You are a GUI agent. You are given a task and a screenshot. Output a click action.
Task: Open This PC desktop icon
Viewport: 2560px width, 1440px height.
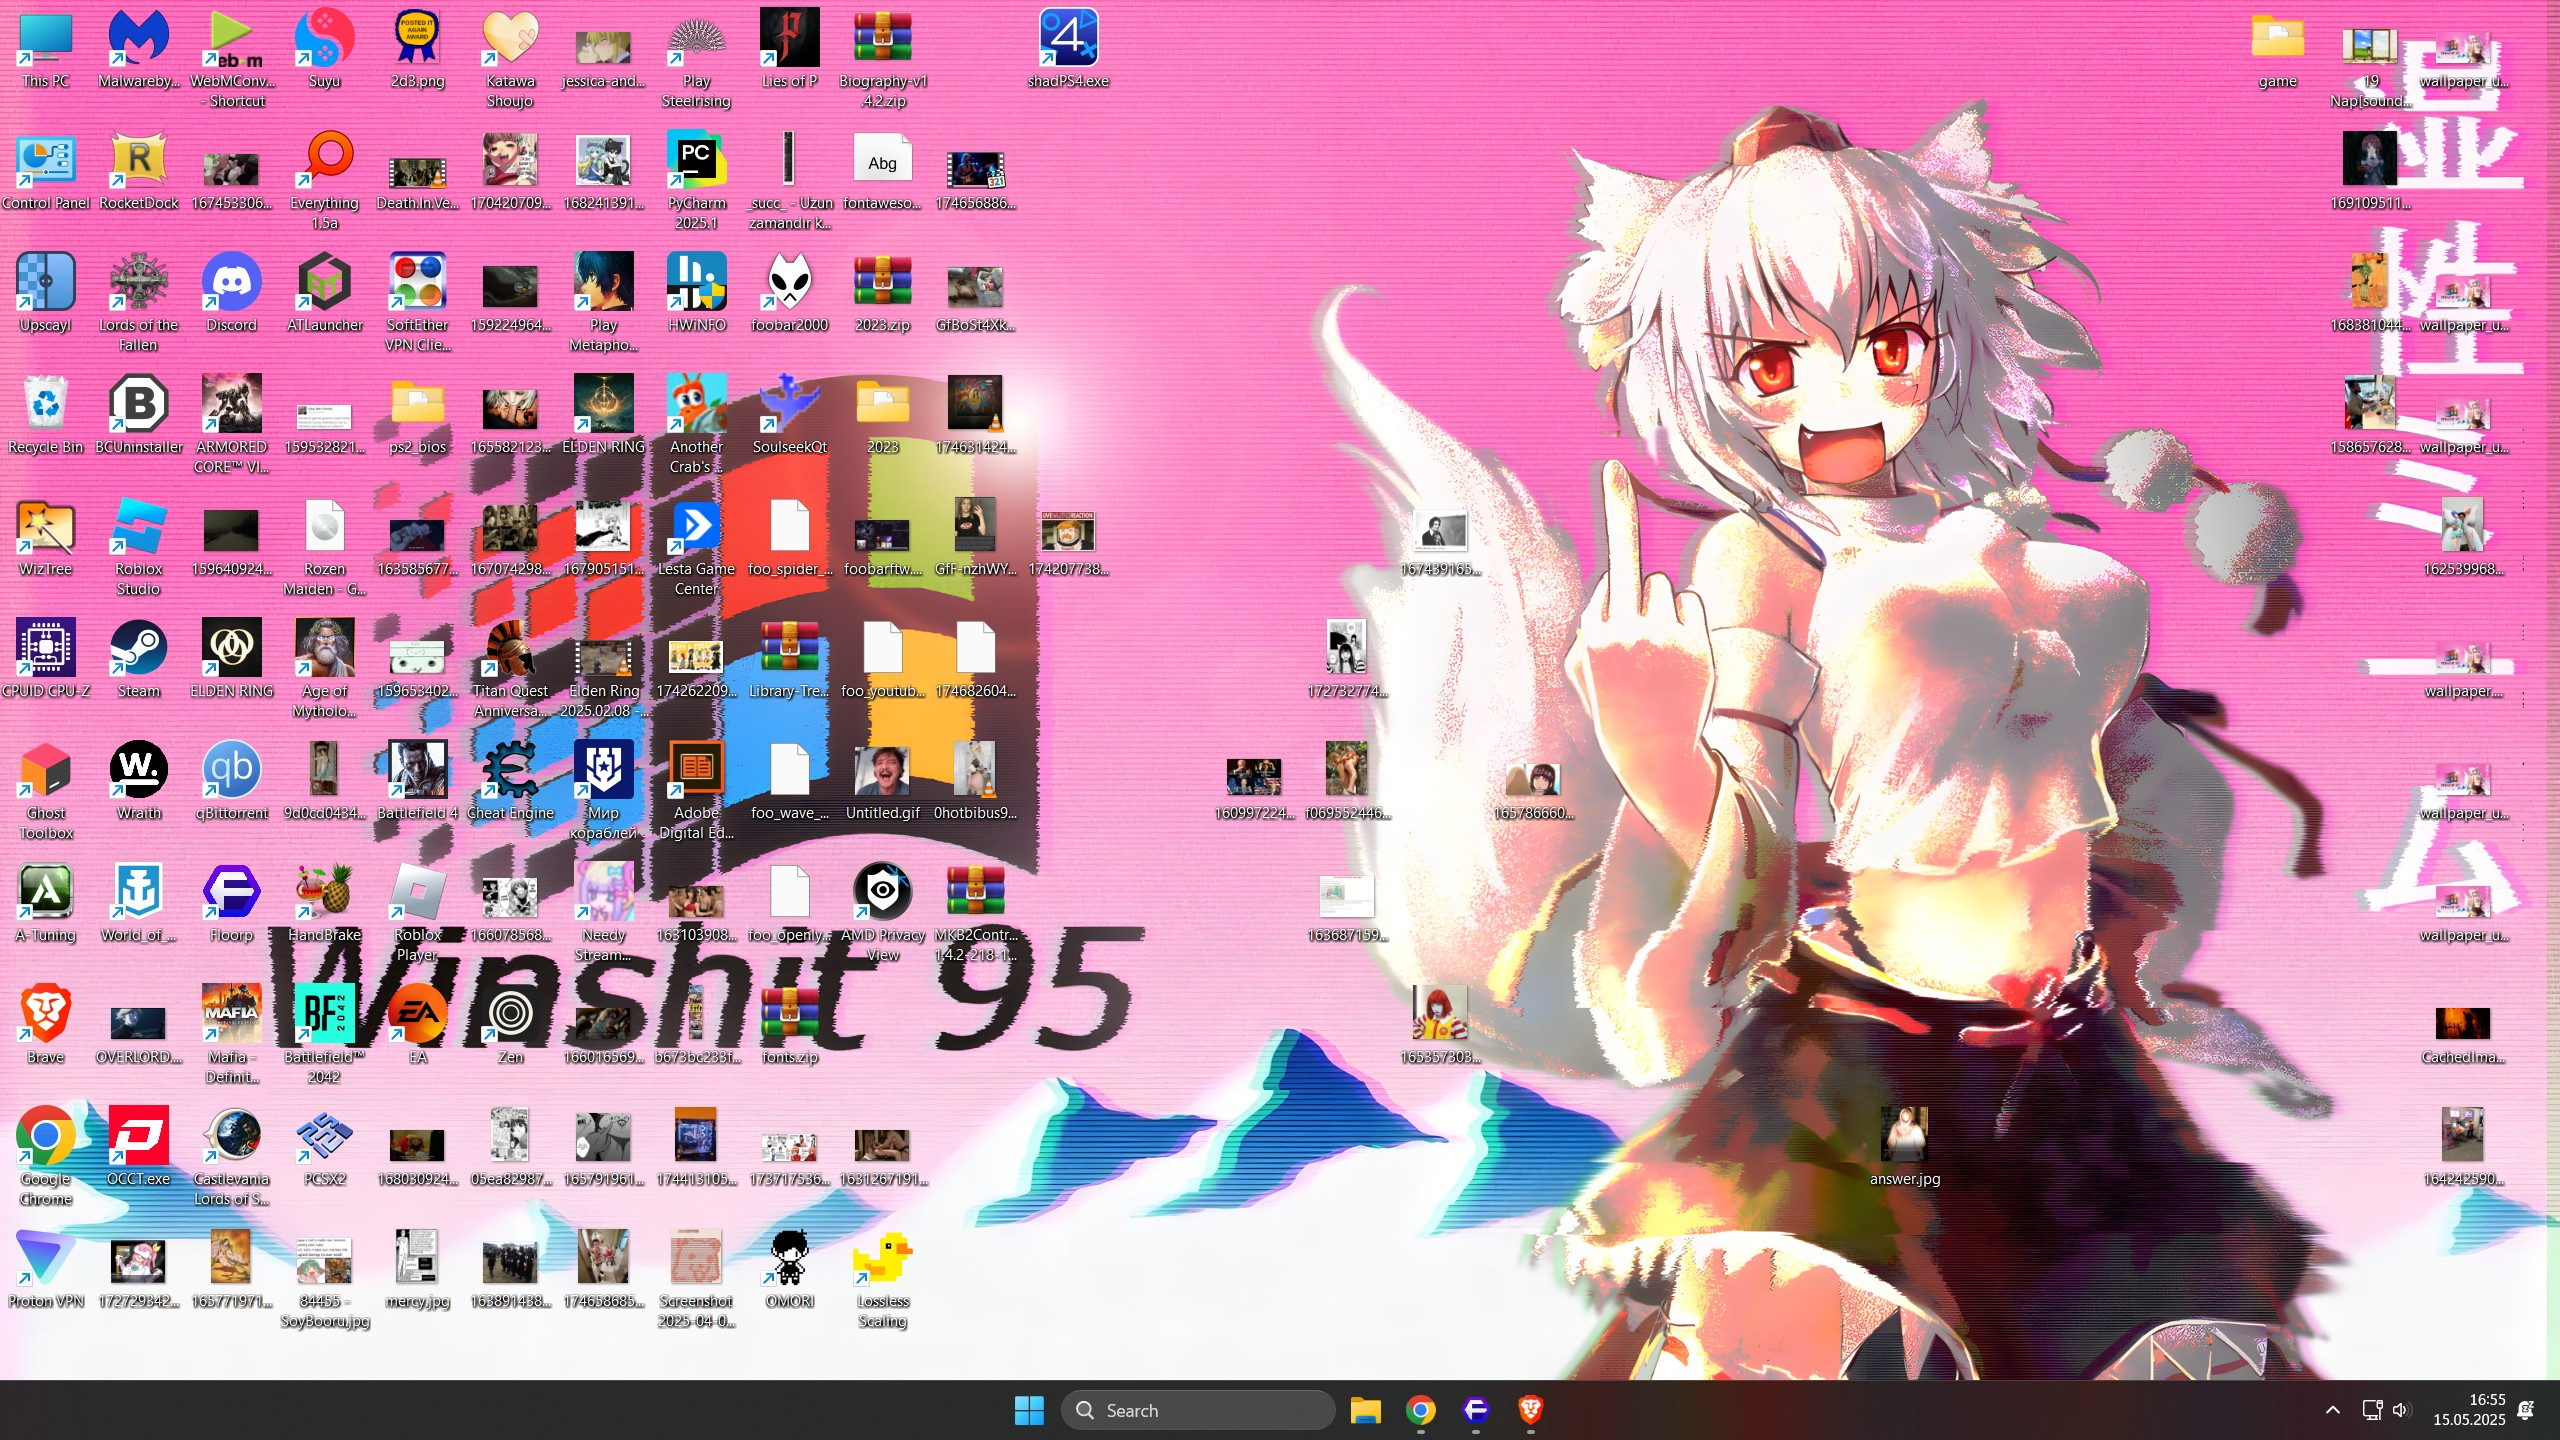pos(46,50)
